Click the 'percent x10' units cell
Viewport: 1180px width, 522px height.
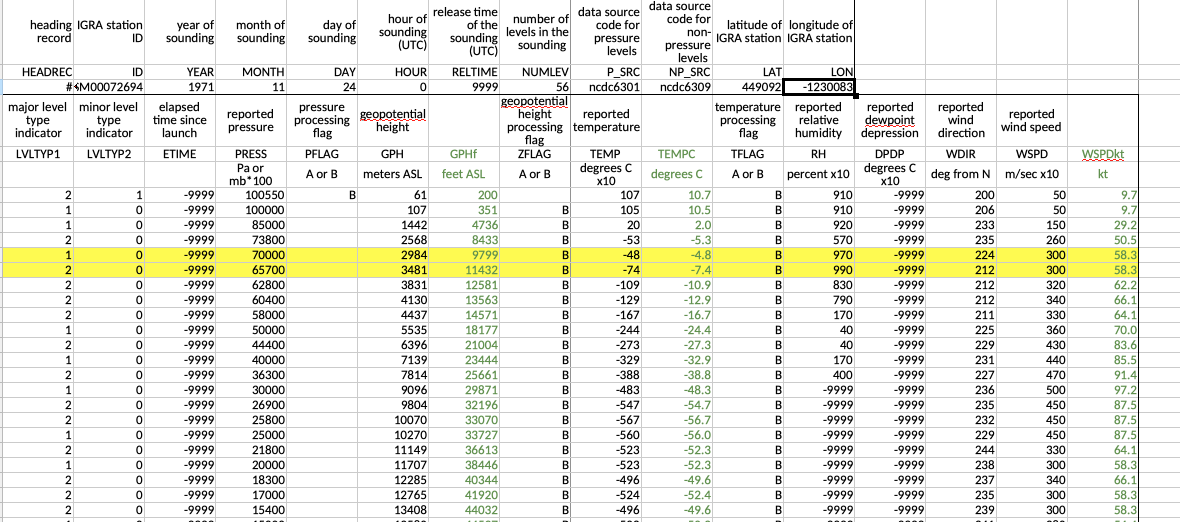coord(819,175)
